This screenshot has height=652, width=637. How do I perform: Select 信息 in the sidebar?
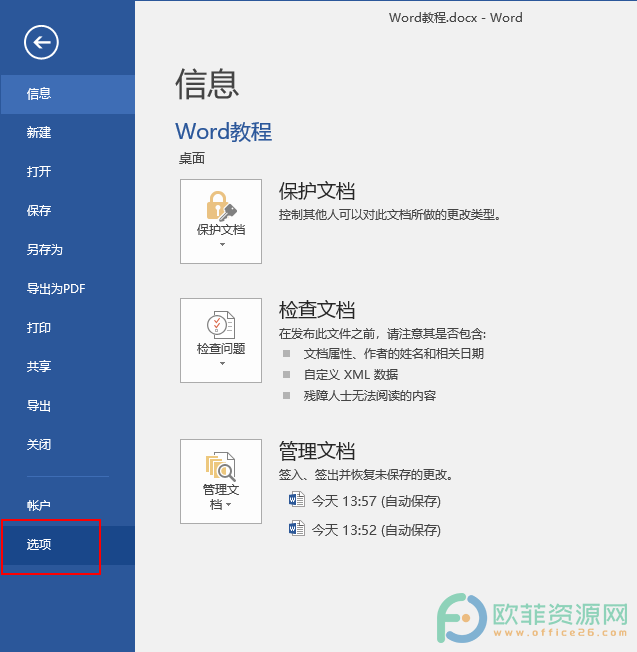[x=67, y=94]
